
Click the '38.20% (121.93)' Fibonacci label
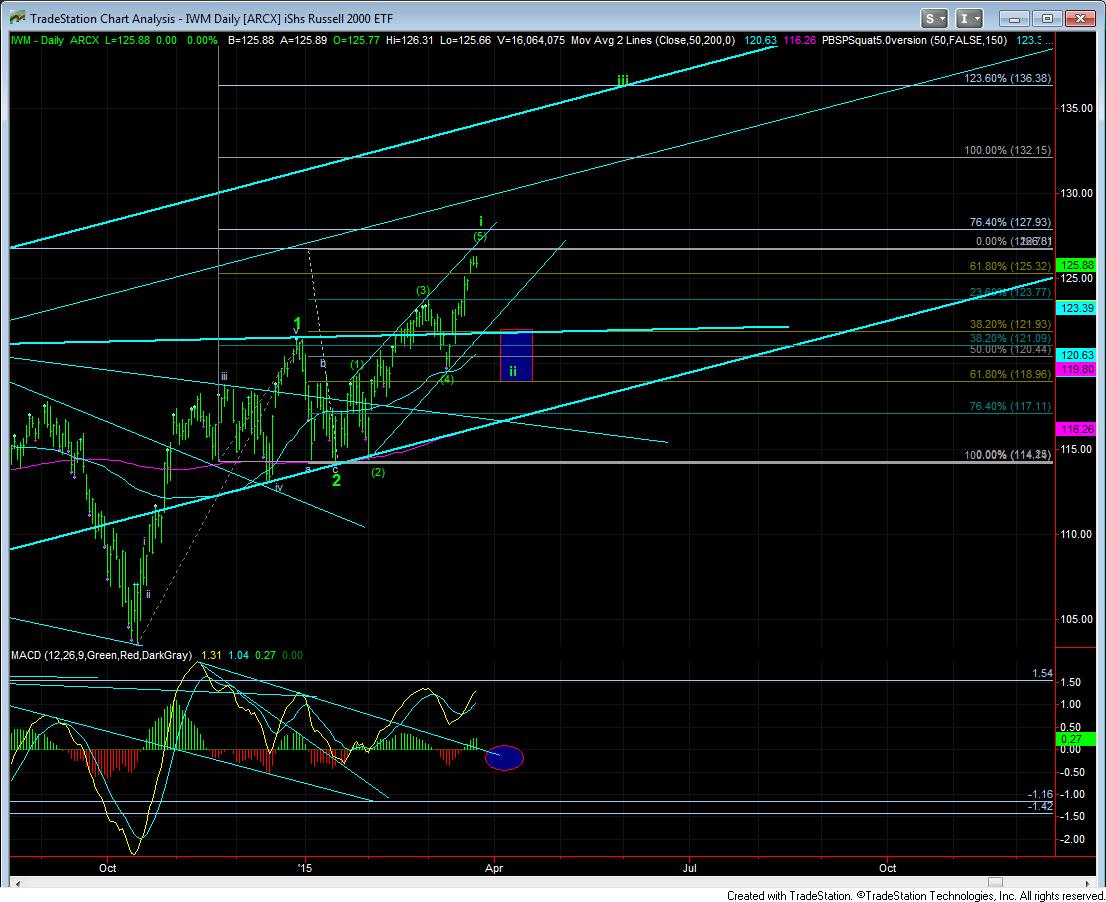(x=1011, y=324)
